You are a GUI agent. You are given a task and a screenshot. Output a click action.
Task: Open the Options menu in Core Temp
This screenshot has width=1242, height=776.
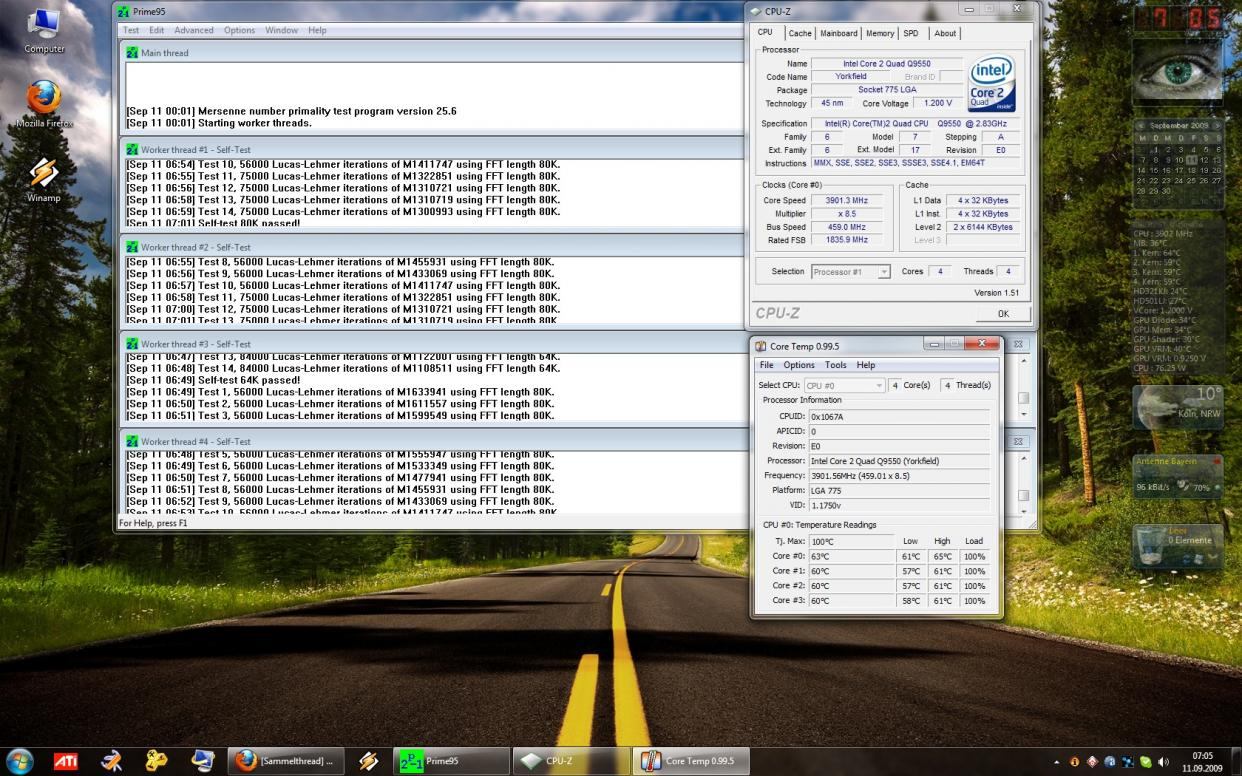799,365
